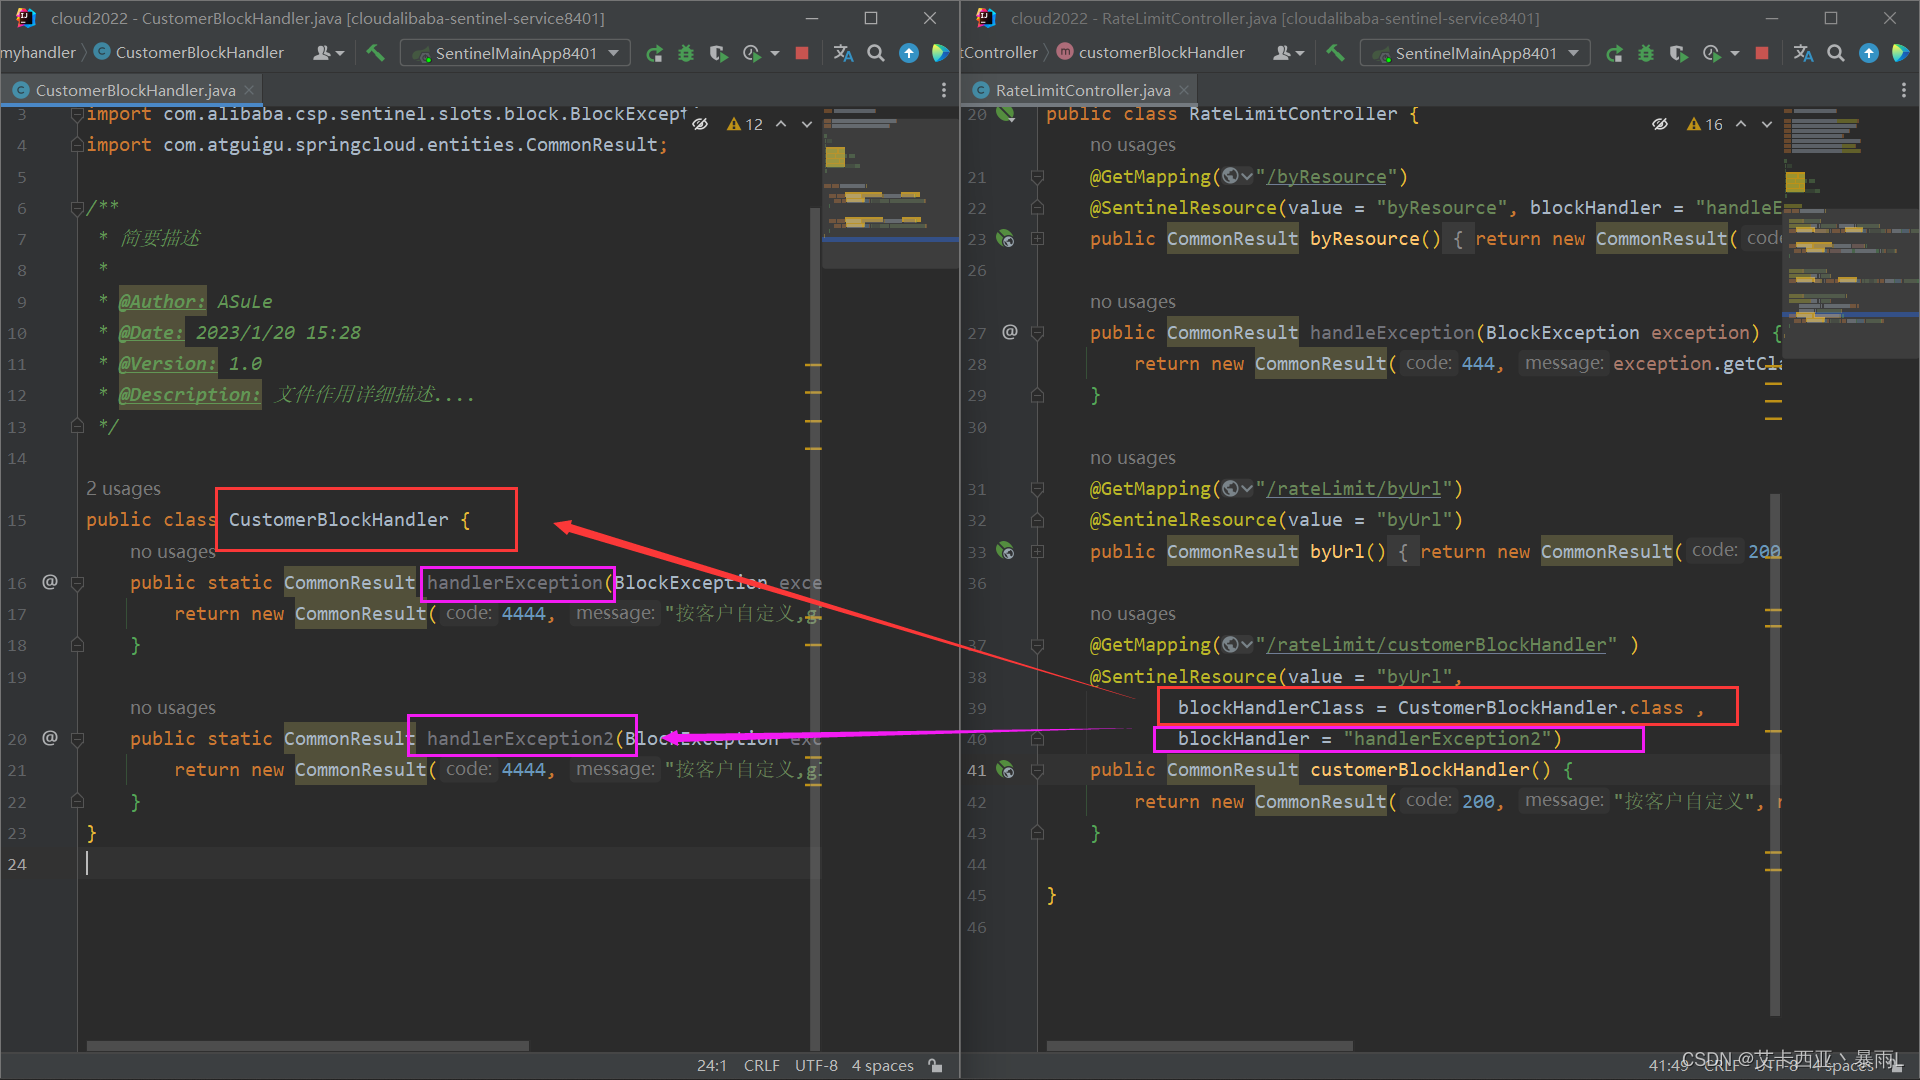This screenshot has width=1920, height=1080.
Task: Run with Coverage in the left window
Action: [x=718, y=53]
